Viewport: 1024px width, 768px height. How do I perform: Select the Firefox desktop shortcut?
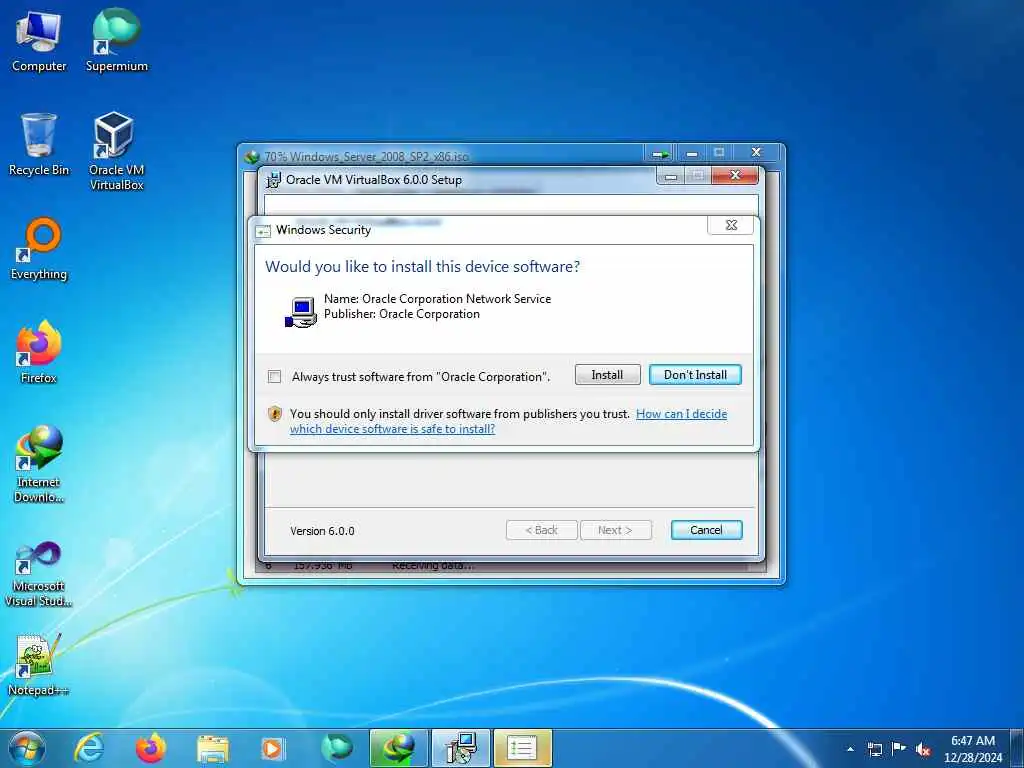pyautogui.click(x=39, y=353)
